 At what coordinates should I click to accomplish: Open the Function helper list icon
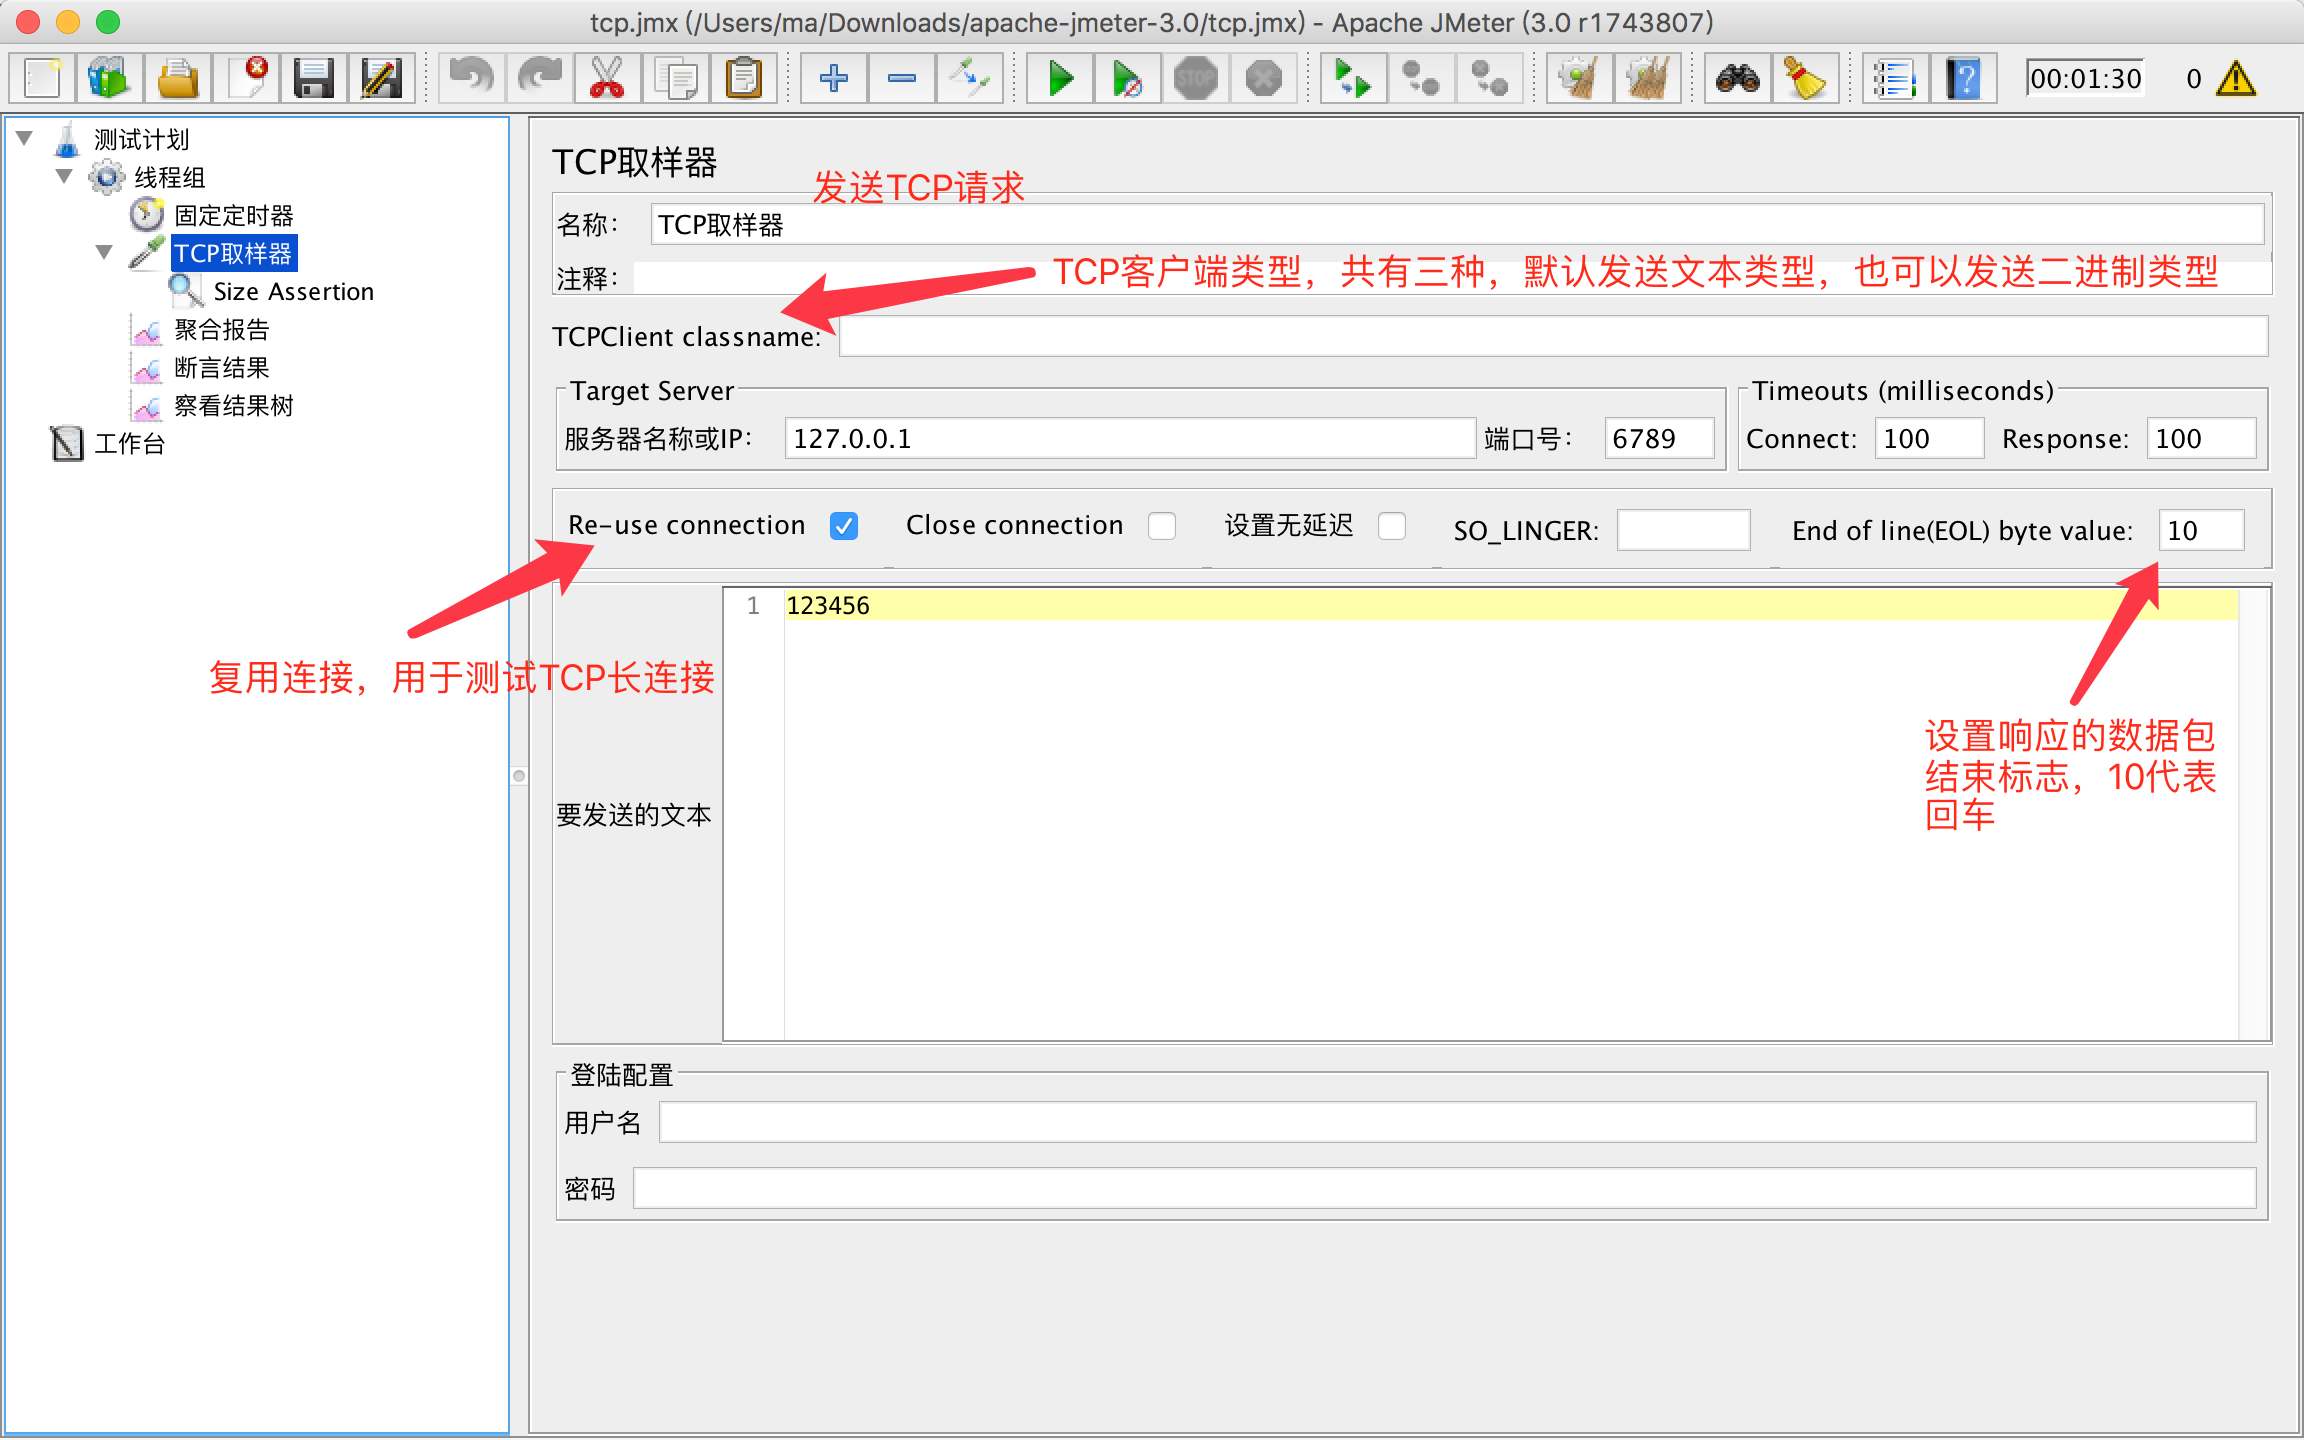(x=1895, y=78)
